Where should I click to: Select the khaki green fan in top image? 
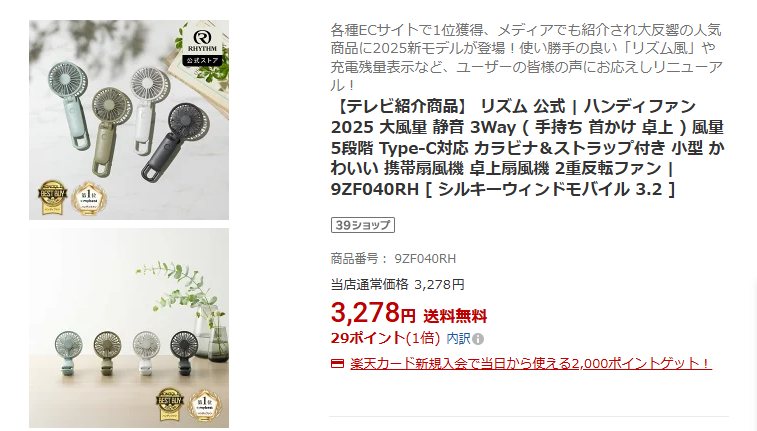coord(108,130)
